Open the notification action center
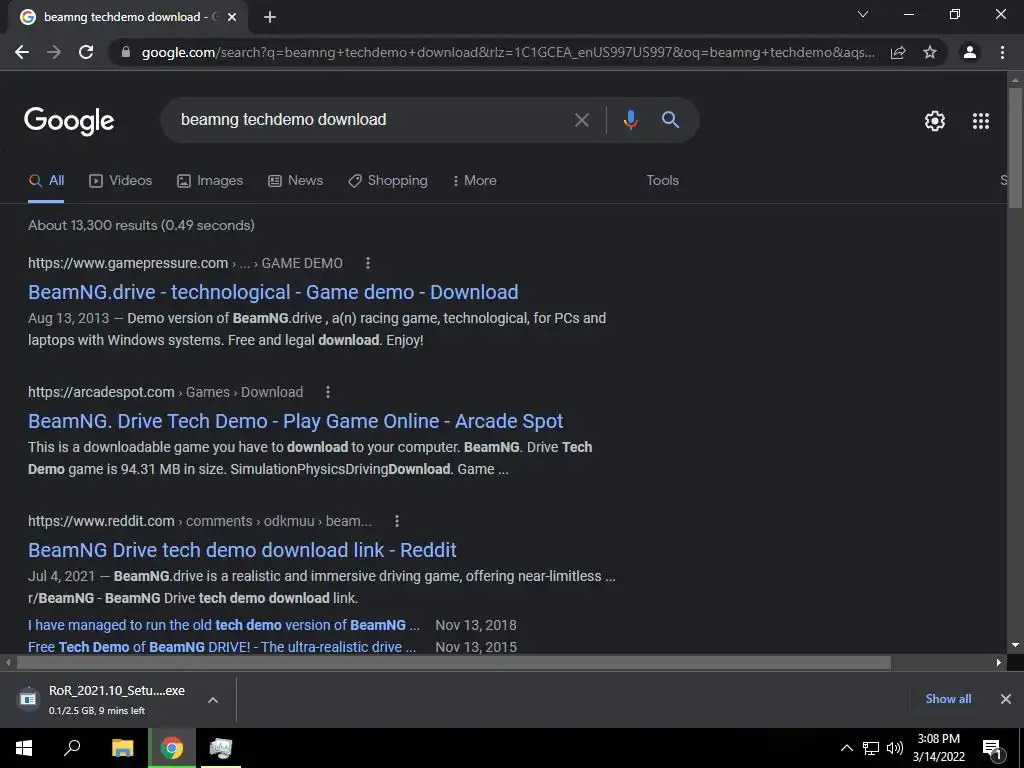 pos(993,748)
